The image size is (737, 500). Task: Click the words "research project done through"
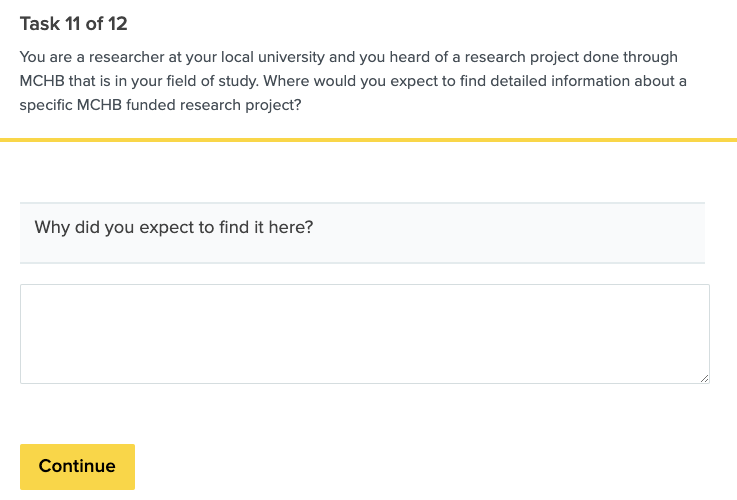pos(575,57)
